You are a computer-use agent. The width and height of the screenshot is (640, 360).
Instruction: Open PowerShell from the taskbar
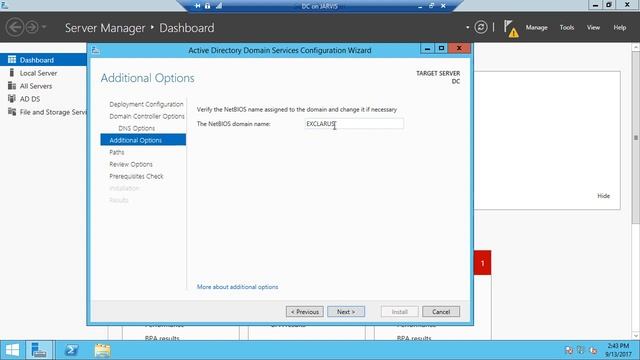click(71, 350)
